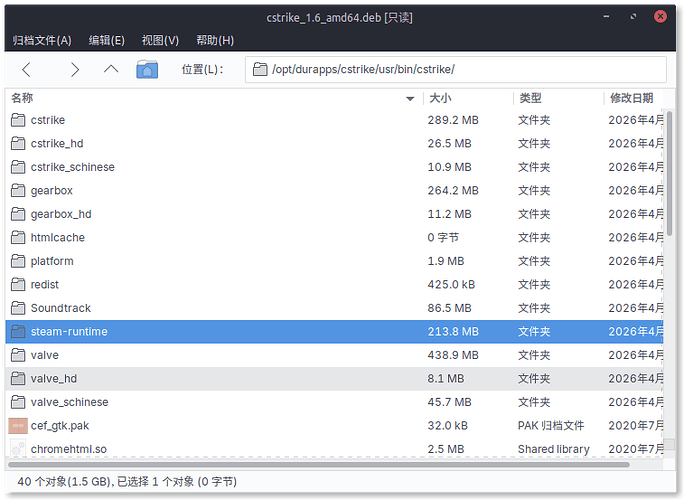Select the chromehtml.so file name

tap(68, 449)
